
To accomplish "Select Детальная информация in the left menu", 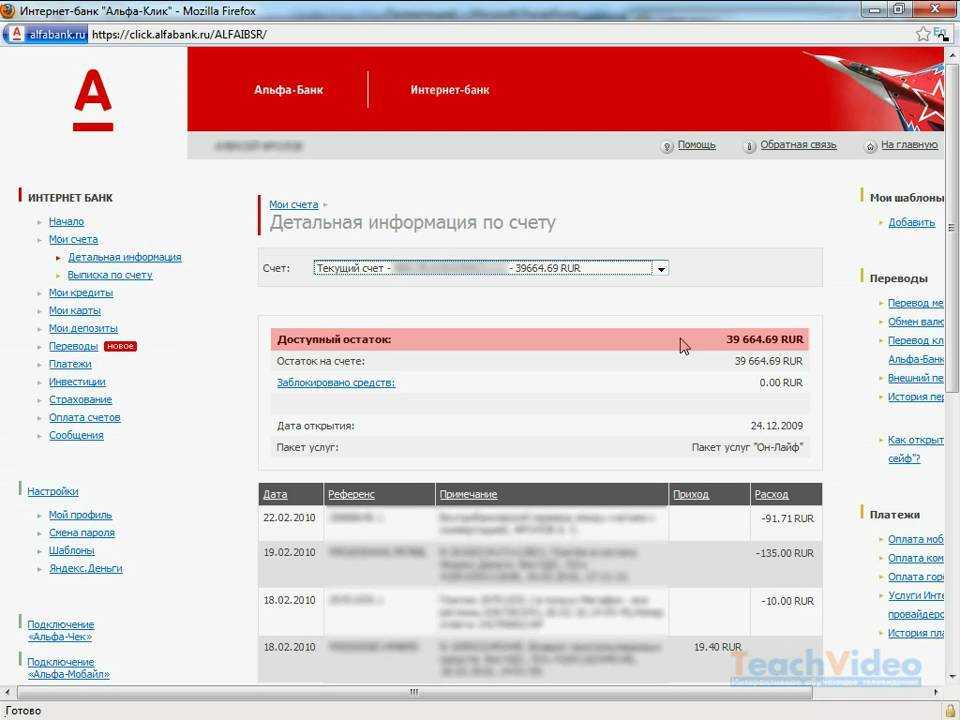I will point(124,257).
